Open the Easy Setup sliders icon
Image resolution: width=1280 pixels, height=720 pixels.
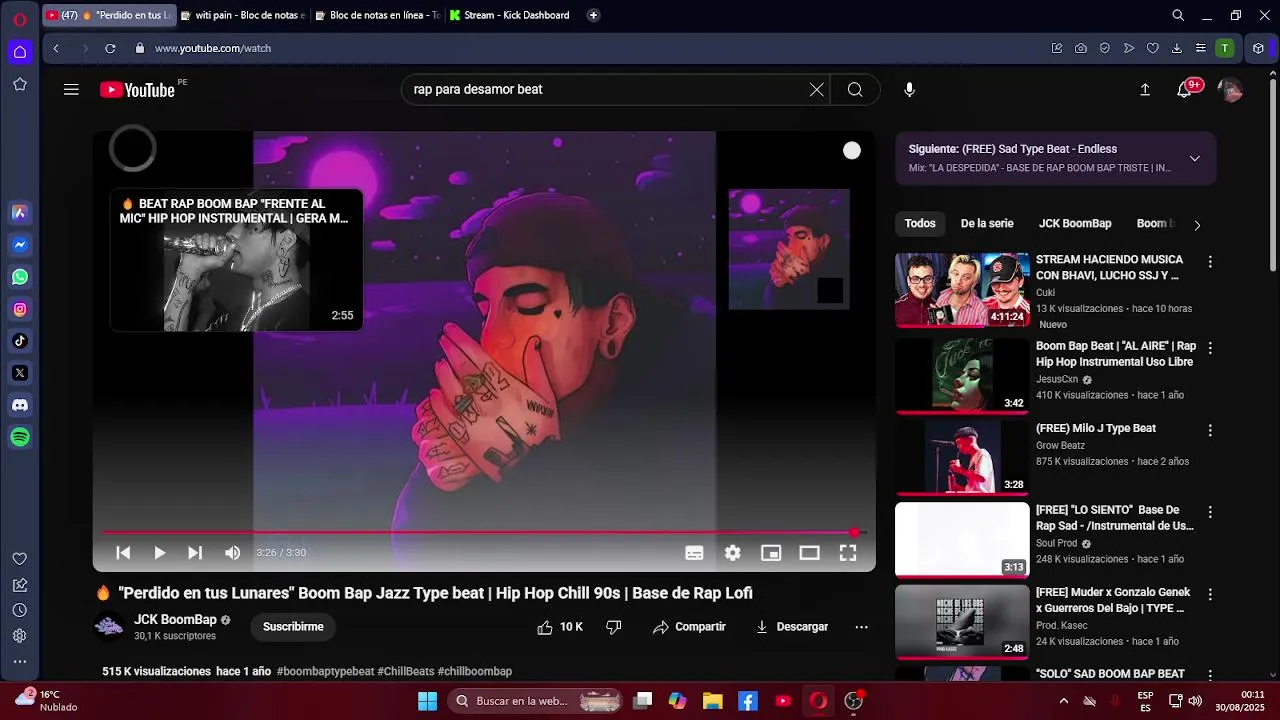tap(1200, 48)
